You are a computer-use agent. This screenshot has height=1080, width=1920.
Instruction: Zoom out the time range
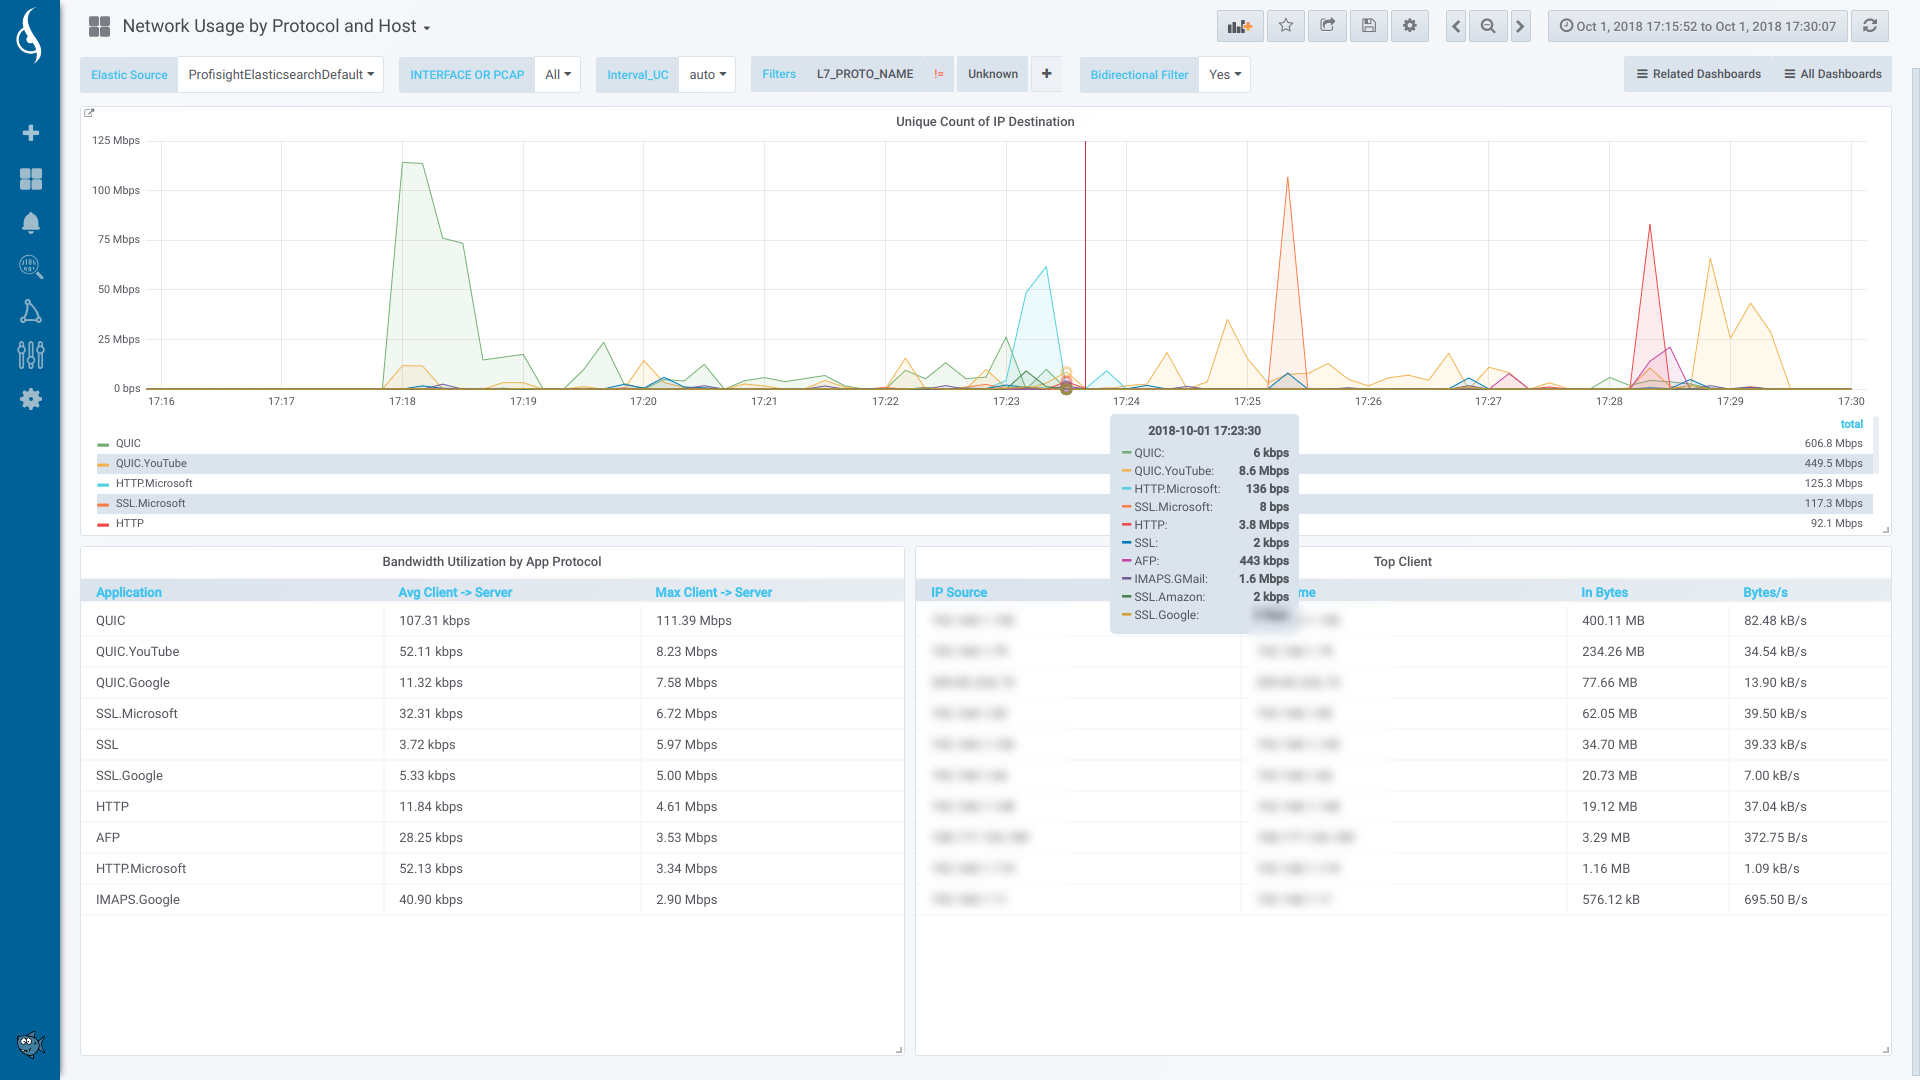[1488, 26]
